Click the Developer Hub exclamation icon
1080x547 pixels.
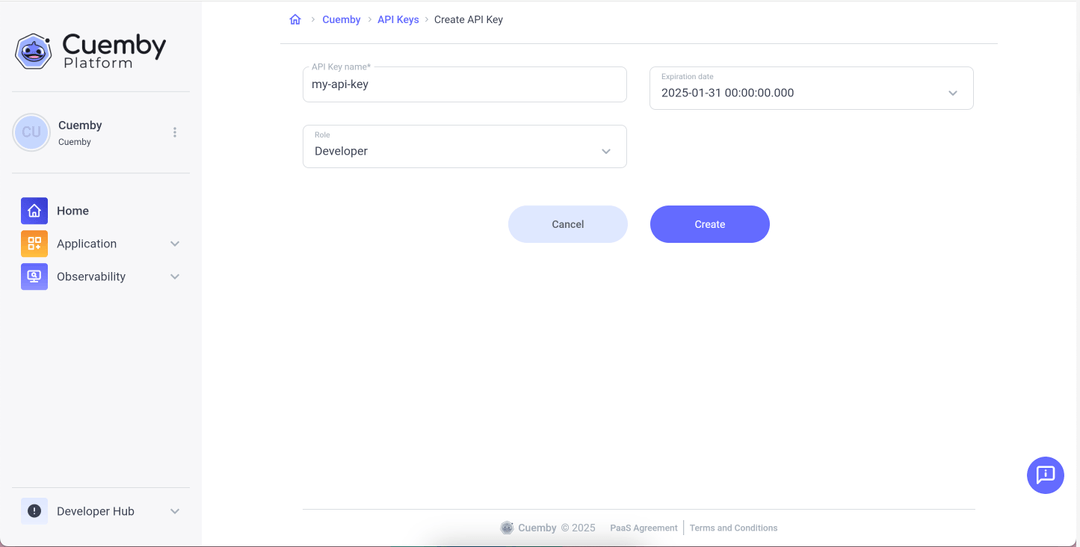point(34,511)
